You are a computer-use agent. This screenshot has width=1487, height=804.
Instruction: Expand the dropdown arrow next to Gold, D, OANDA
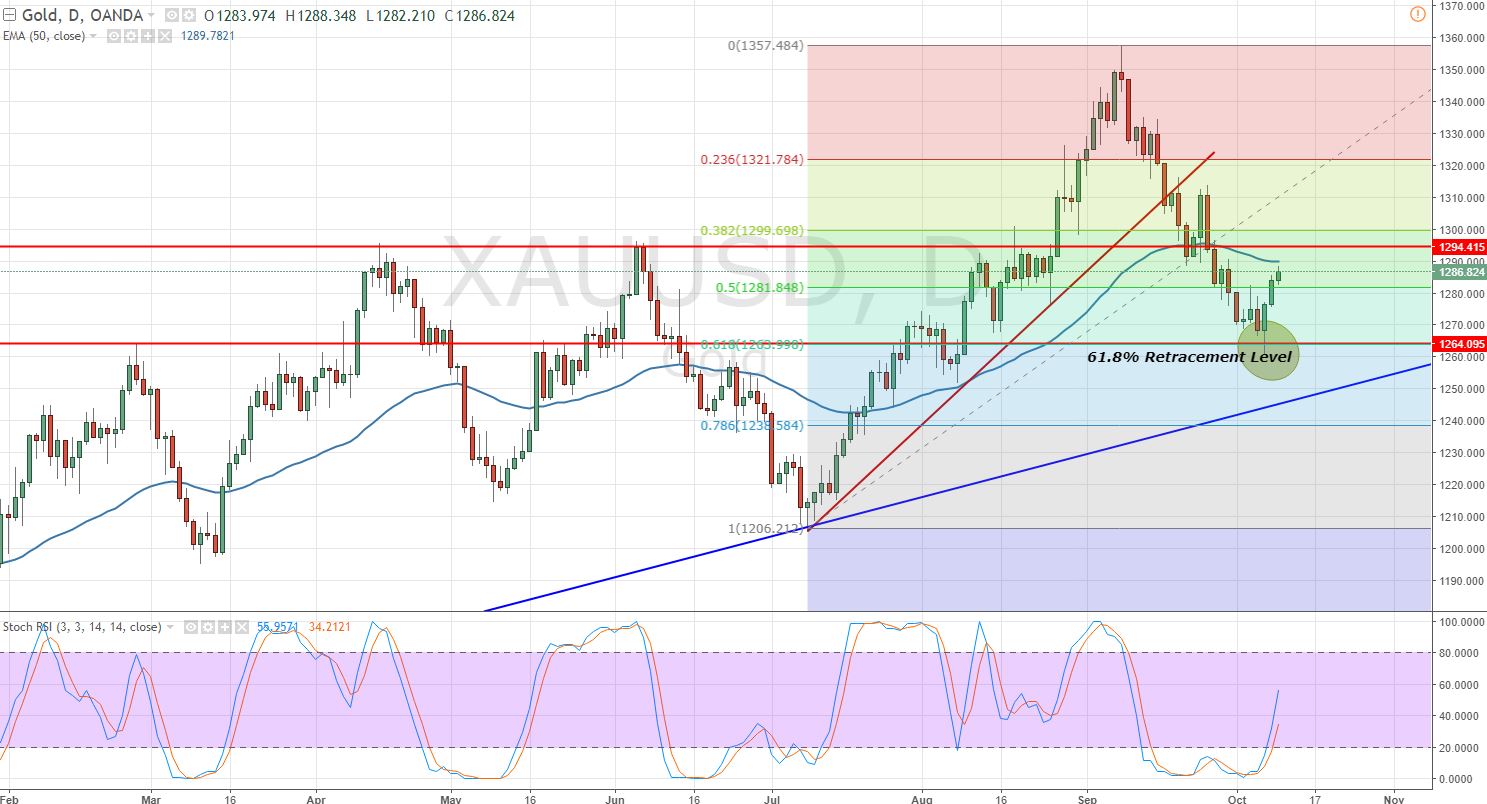(151, 16)
